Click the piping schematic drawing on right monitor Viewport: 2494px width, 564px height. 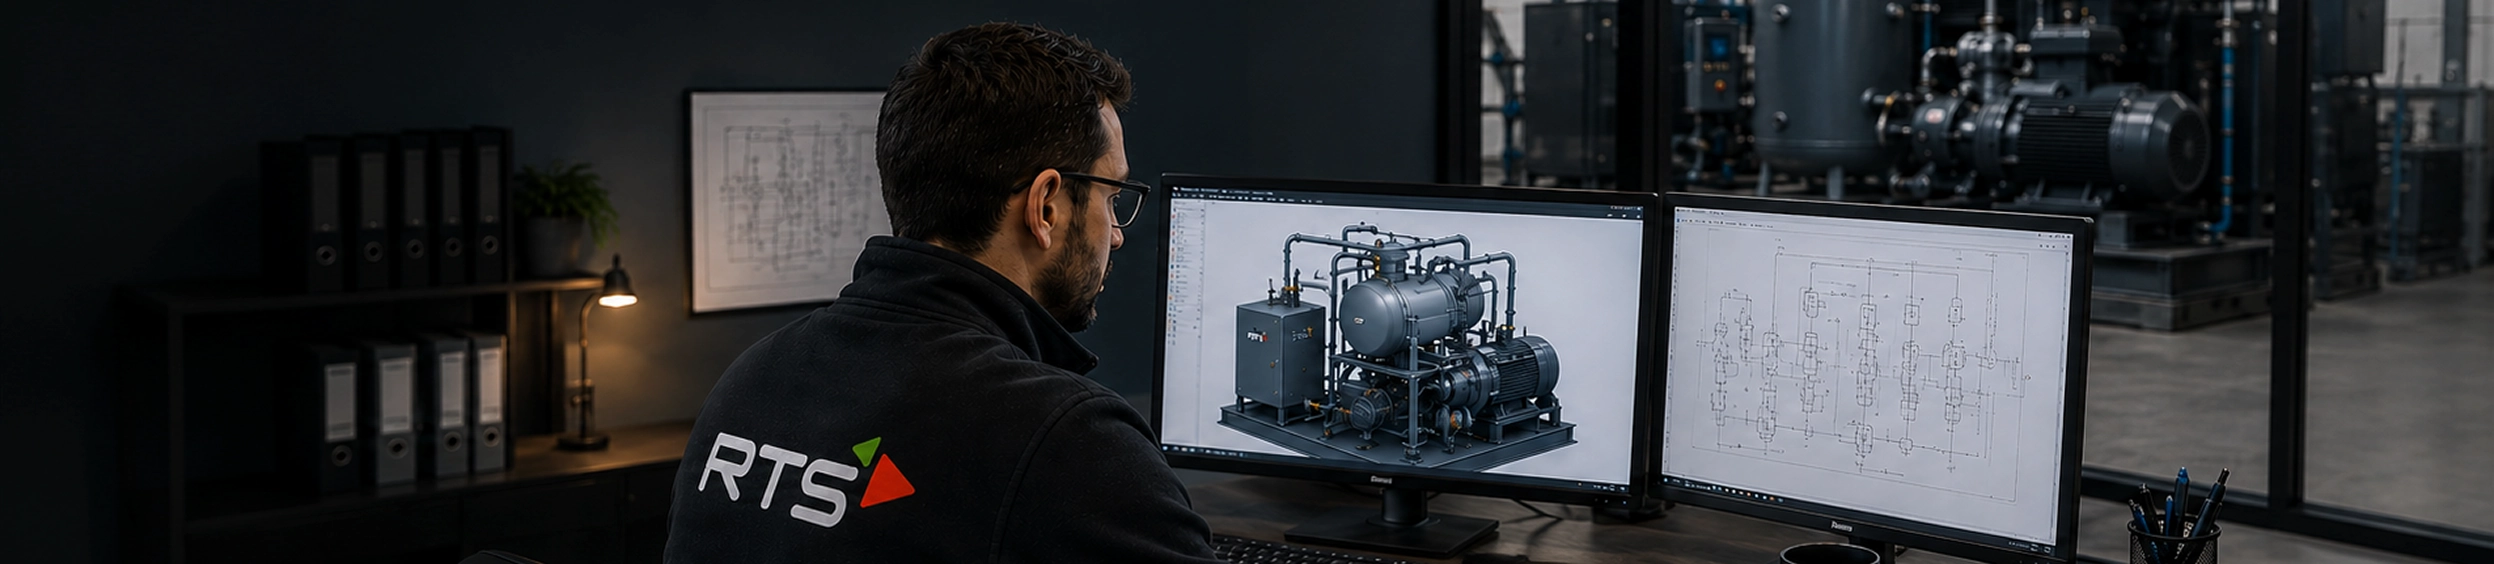[1863, 363]
